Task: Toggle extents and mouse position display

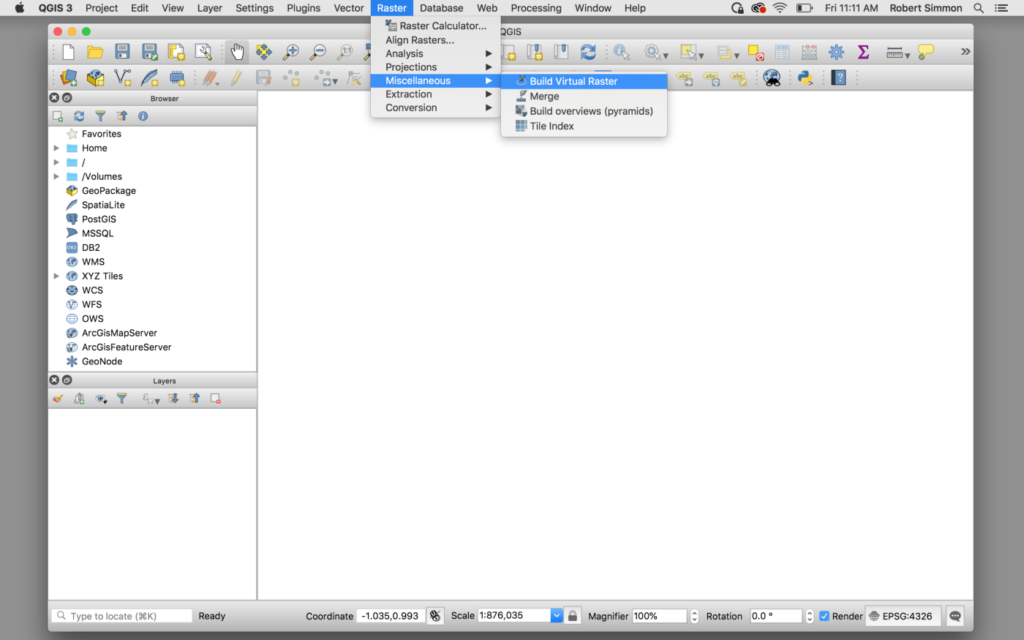Action: coord(435,616)
